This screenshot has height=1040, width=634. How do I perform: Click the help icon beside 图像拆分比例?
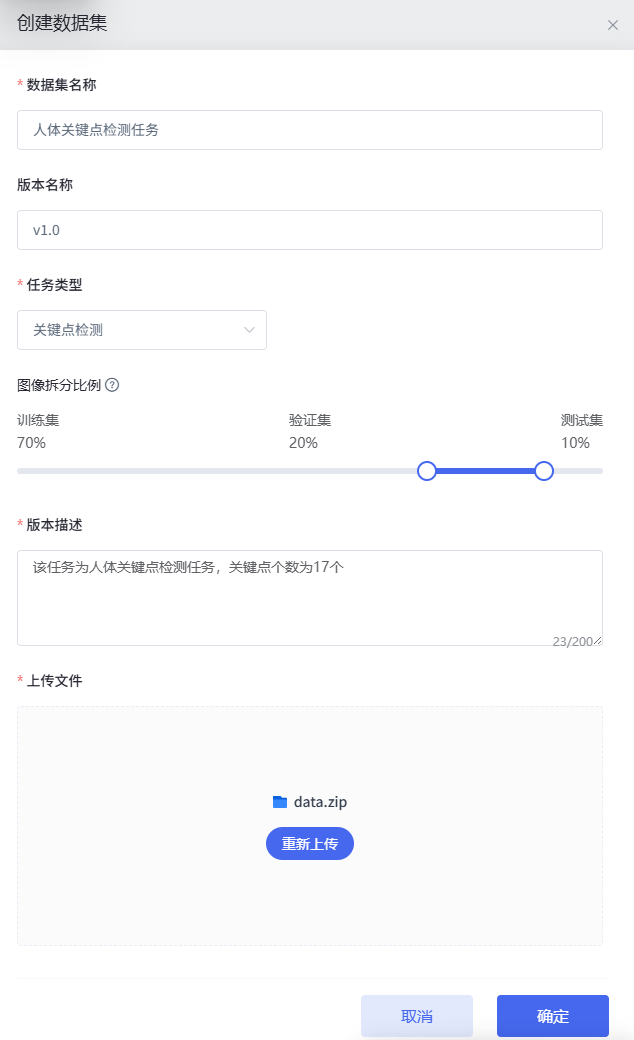(112, 385)
